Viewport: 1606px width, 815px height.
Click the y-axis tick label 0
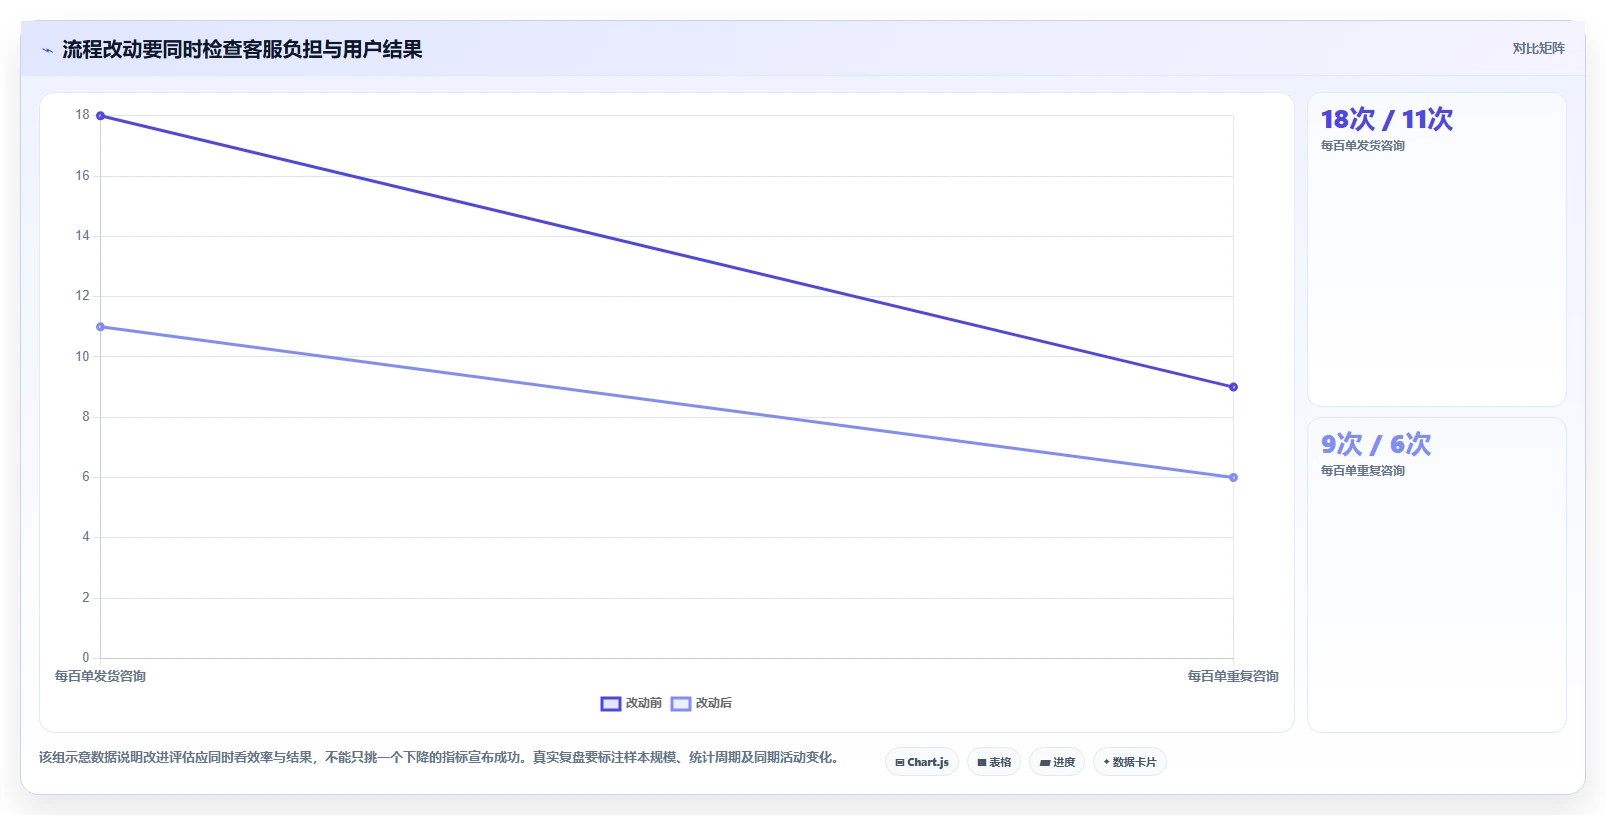[86, 658]
